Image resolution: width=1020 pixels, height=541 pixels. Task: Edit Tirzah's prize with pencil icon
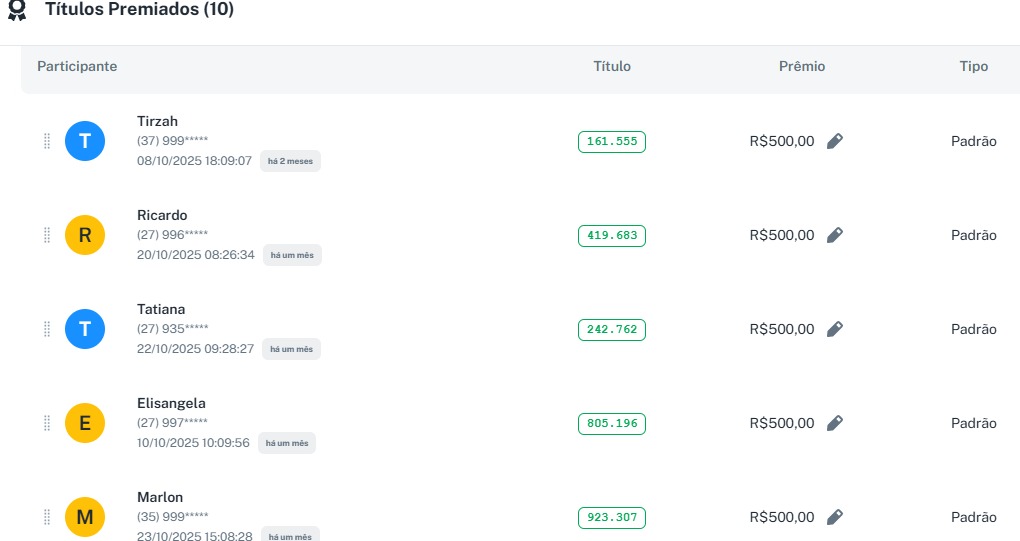click(835, 141)
